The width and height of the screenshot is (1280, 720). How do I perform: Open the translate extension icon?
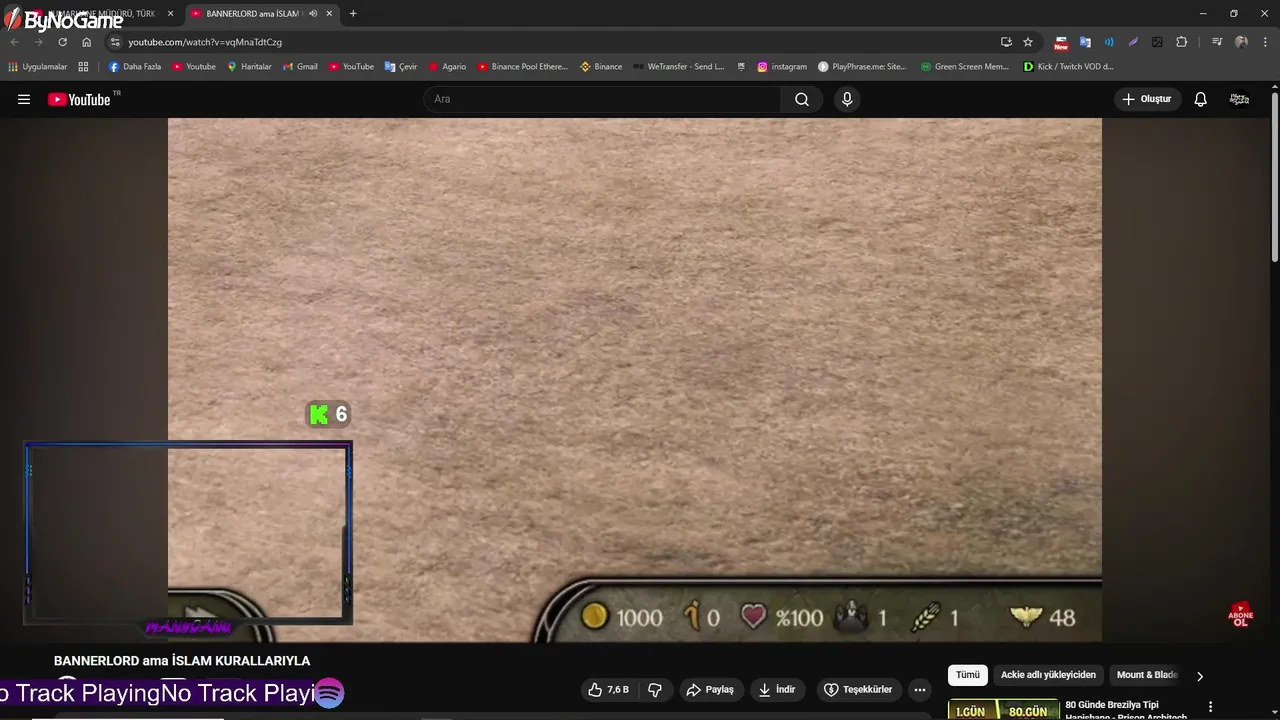[x=1085, y=42]
